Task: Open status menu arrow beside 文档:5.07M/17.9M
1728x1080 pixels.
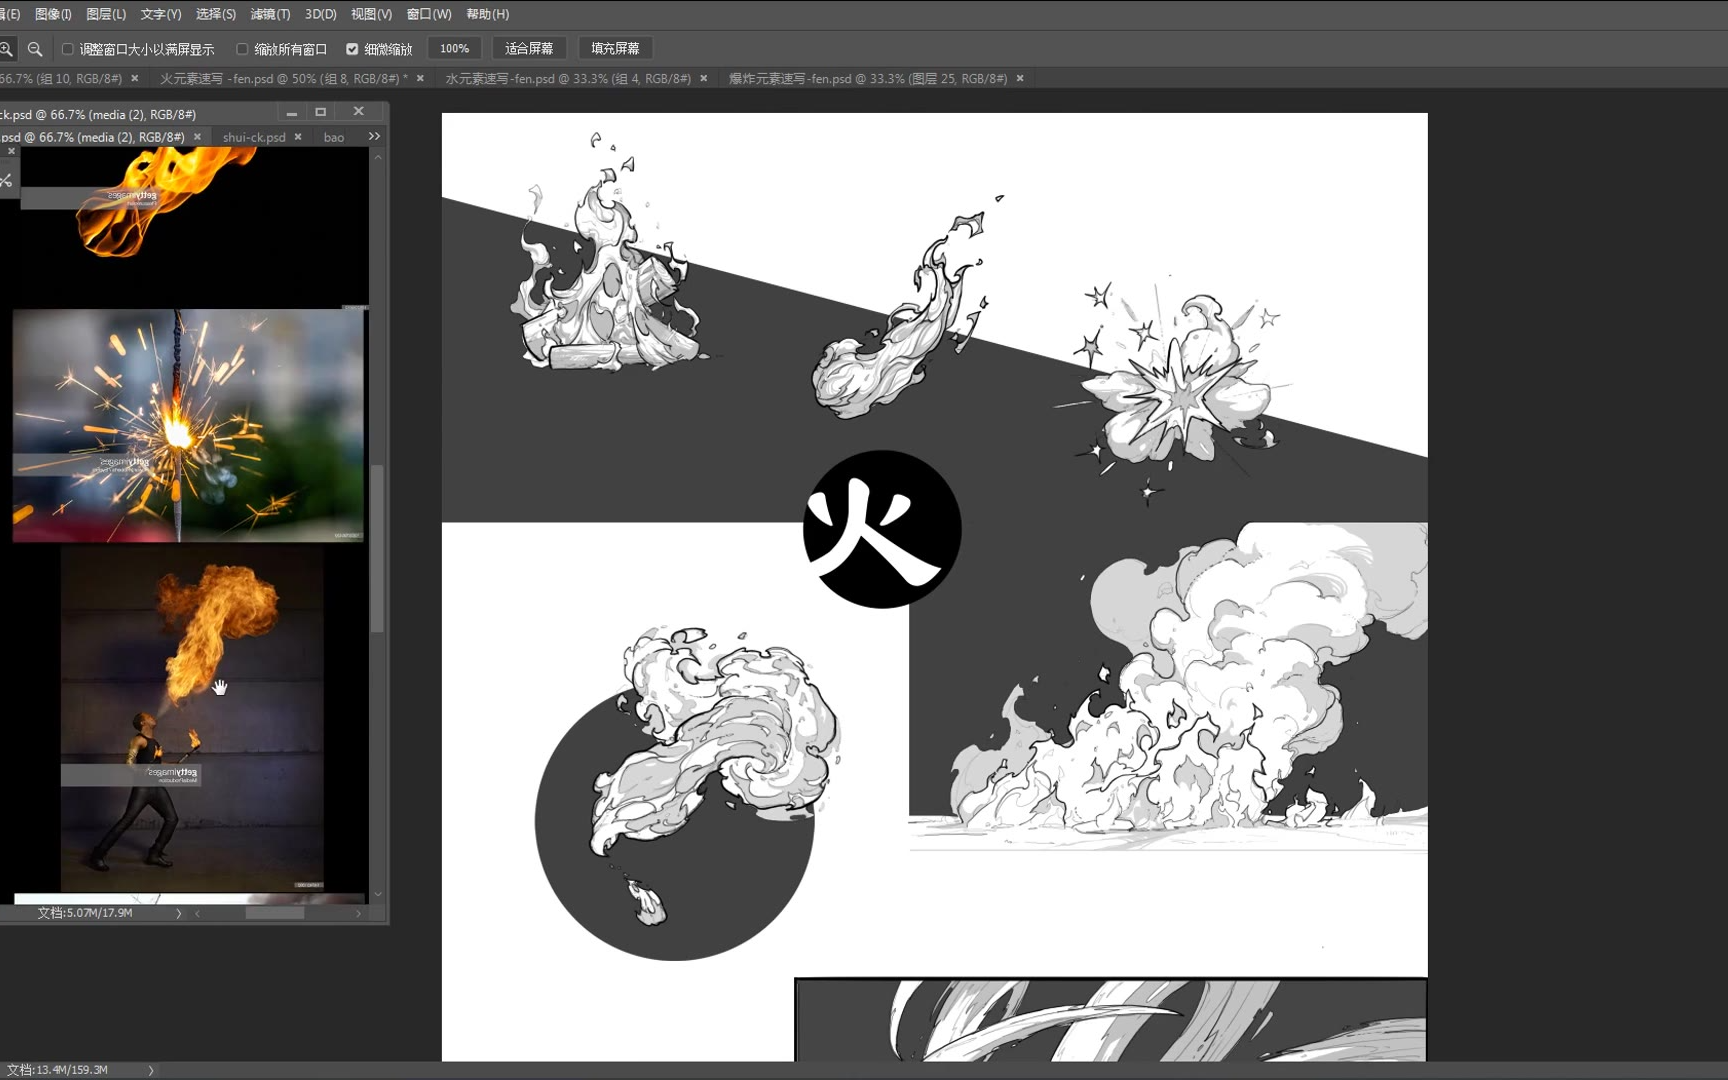Action: coord(179,913)
